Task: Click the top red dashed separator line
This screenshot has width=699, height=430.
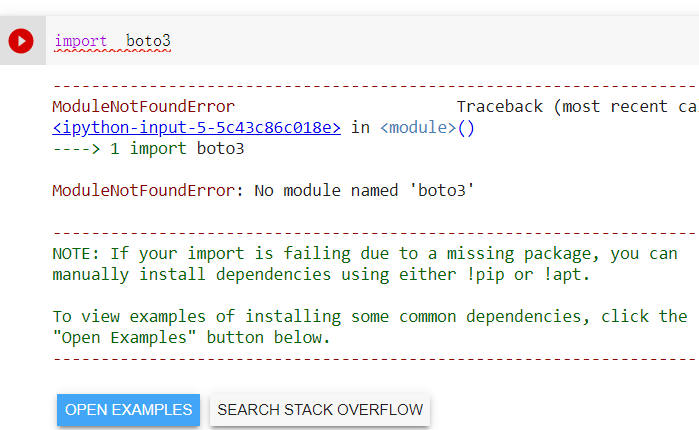Action: click(x=370, y=87)
